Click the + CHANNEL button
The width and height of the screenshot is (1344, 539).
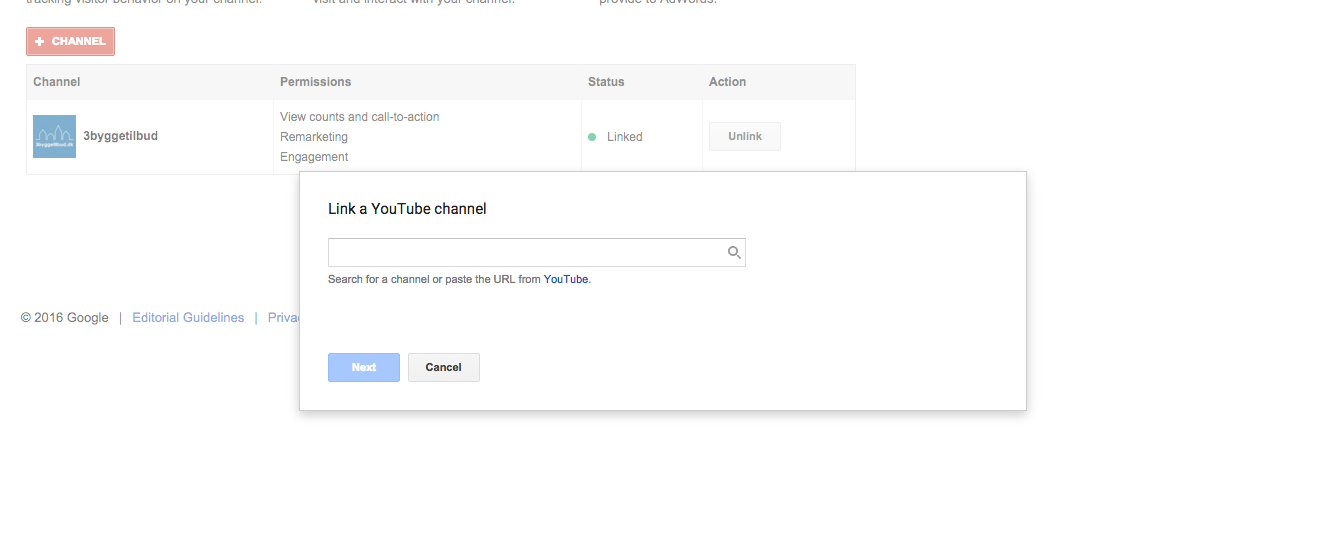(70, 41)
